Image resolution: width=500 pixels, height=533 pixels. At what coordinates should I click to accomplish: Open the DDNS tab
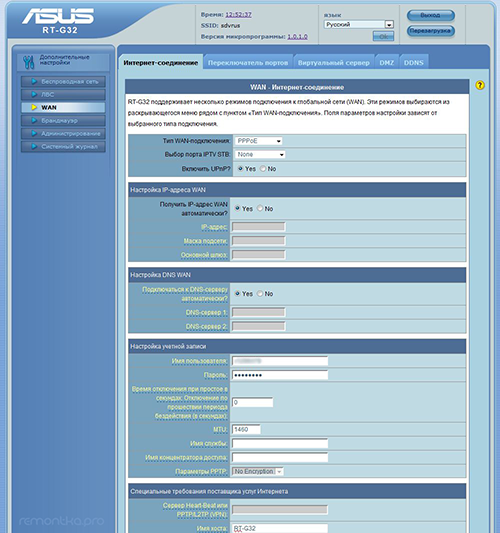[414, 63]
